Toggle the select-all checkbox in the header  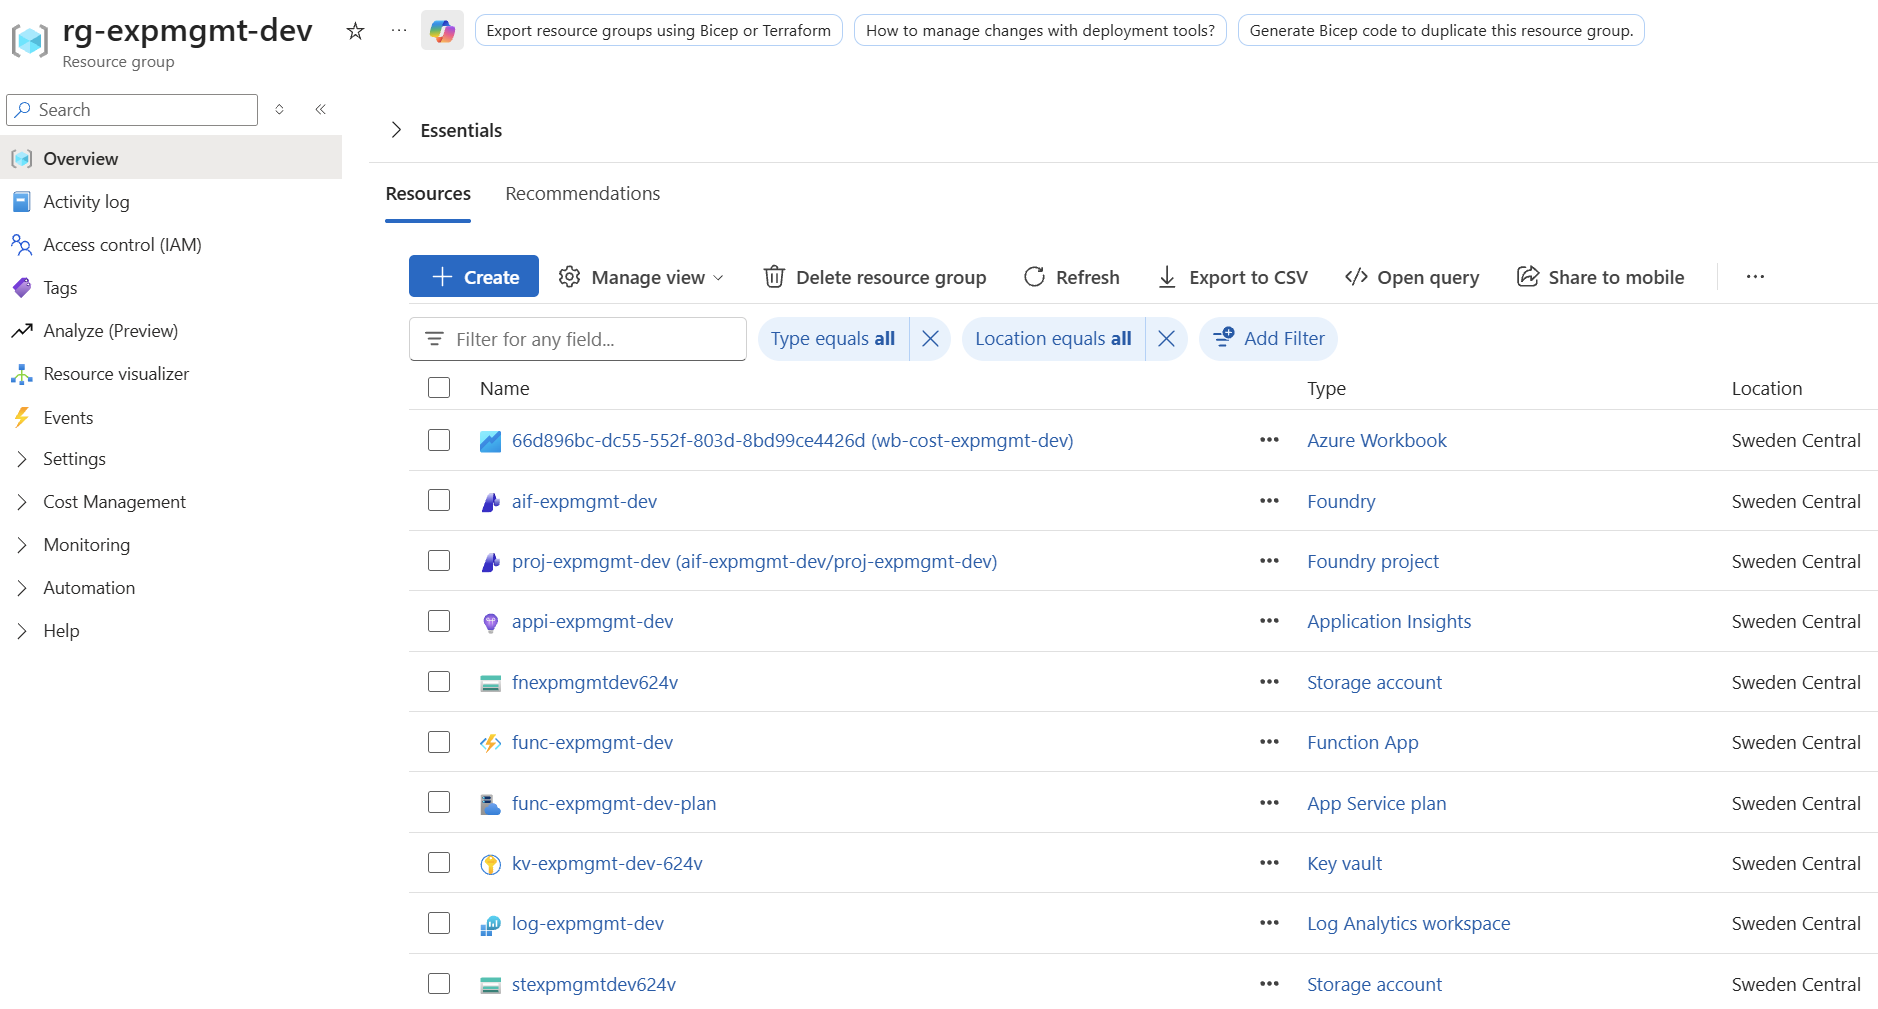[x=439, y=388]
